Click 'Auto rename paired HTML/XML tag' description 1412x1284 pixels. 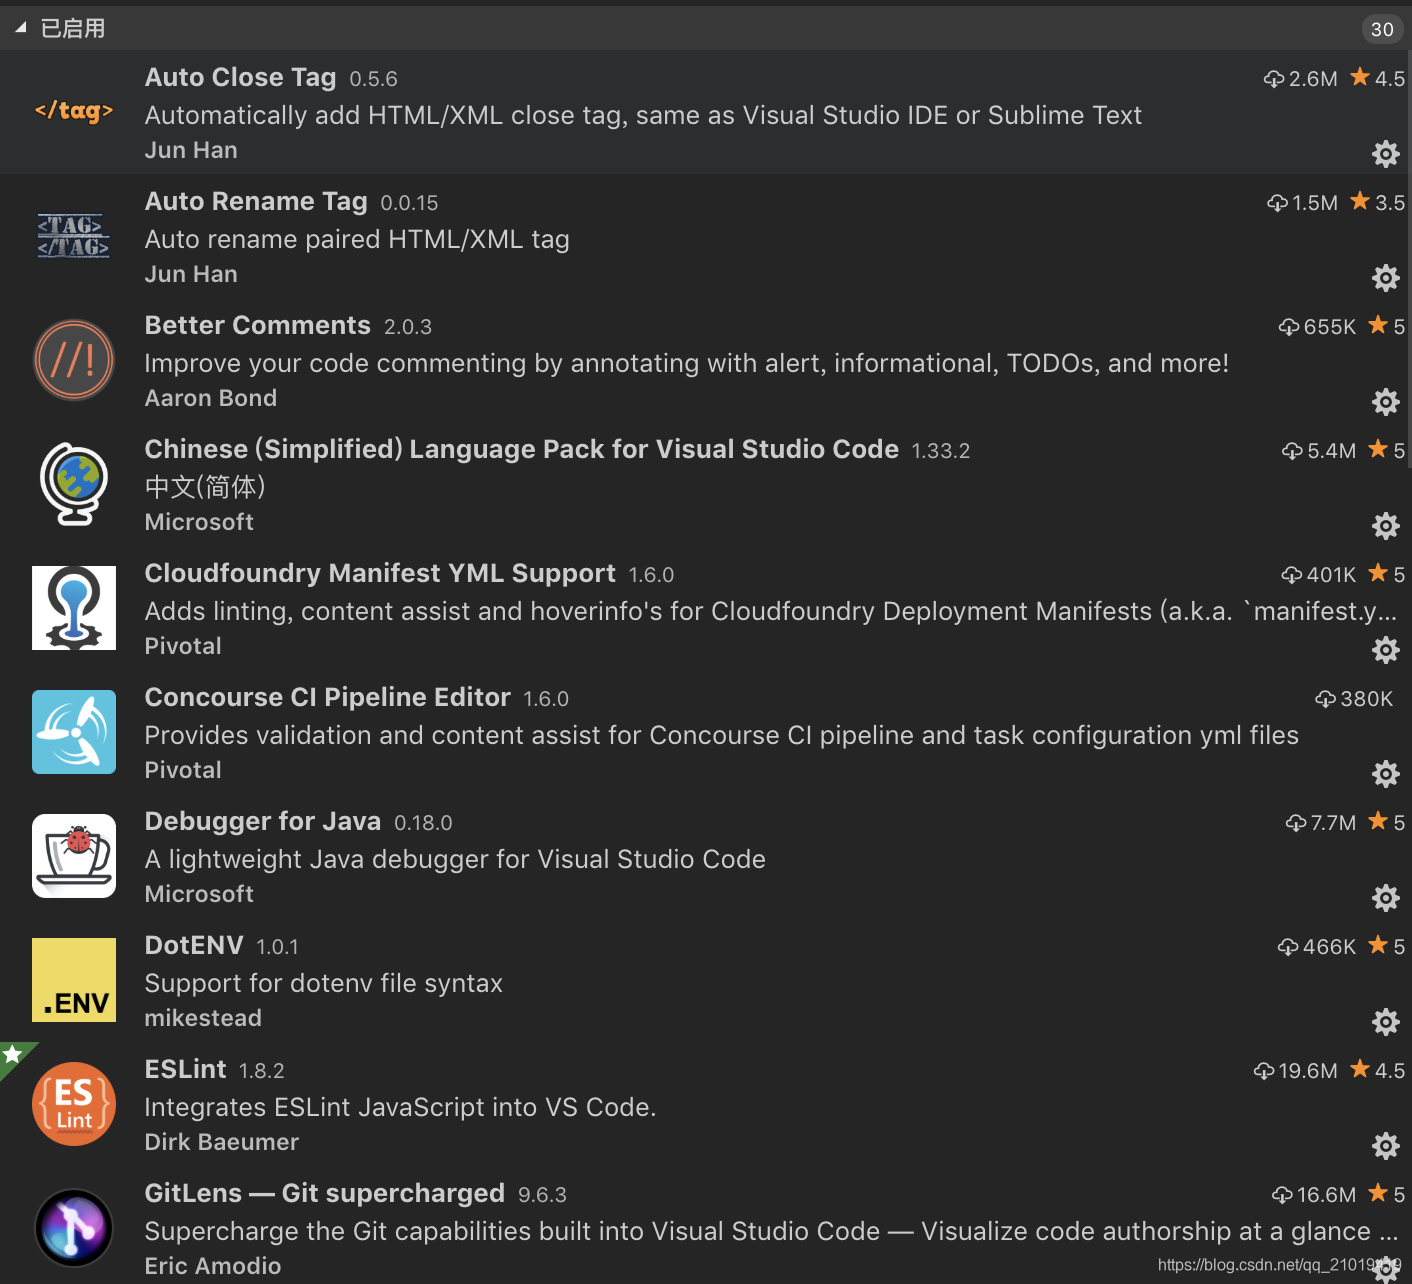click(357, 239)
